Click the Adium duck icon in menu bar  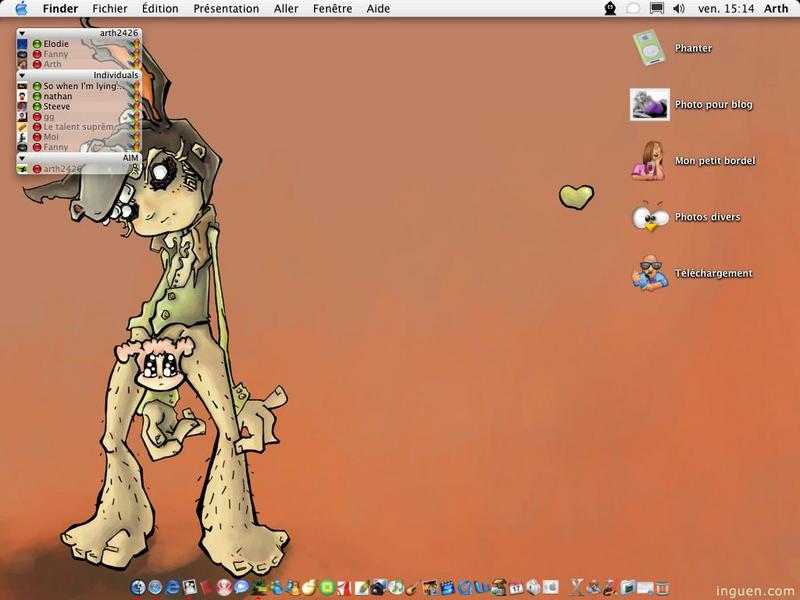610,8
